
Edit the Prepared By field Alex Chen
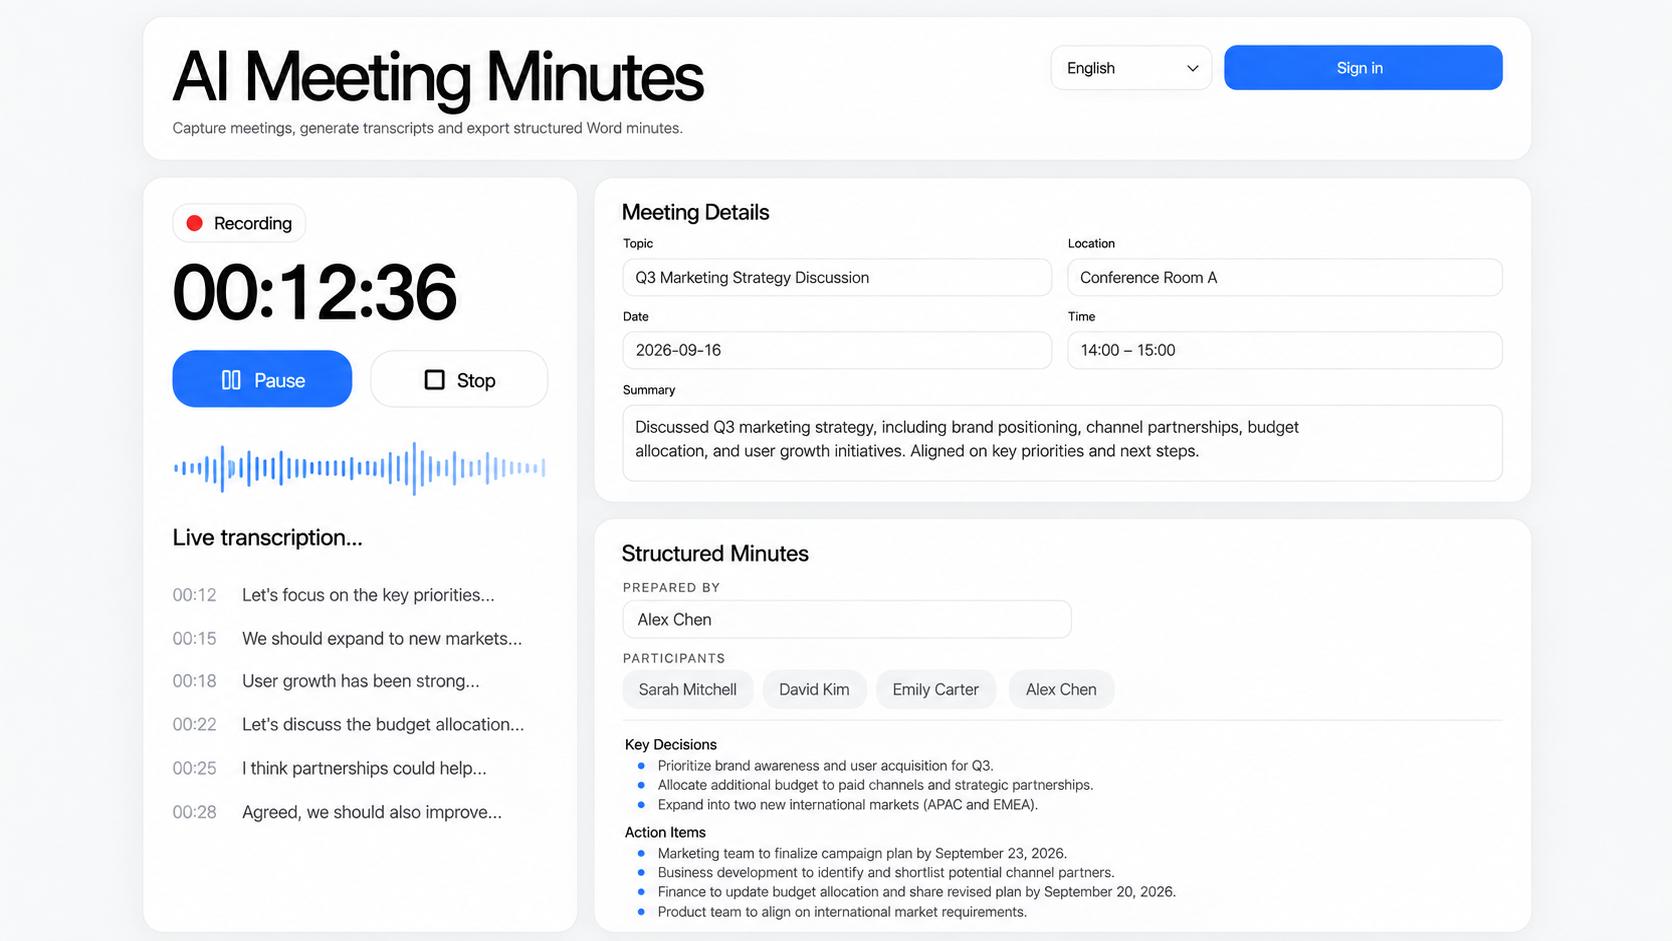[x=847, y=619]
